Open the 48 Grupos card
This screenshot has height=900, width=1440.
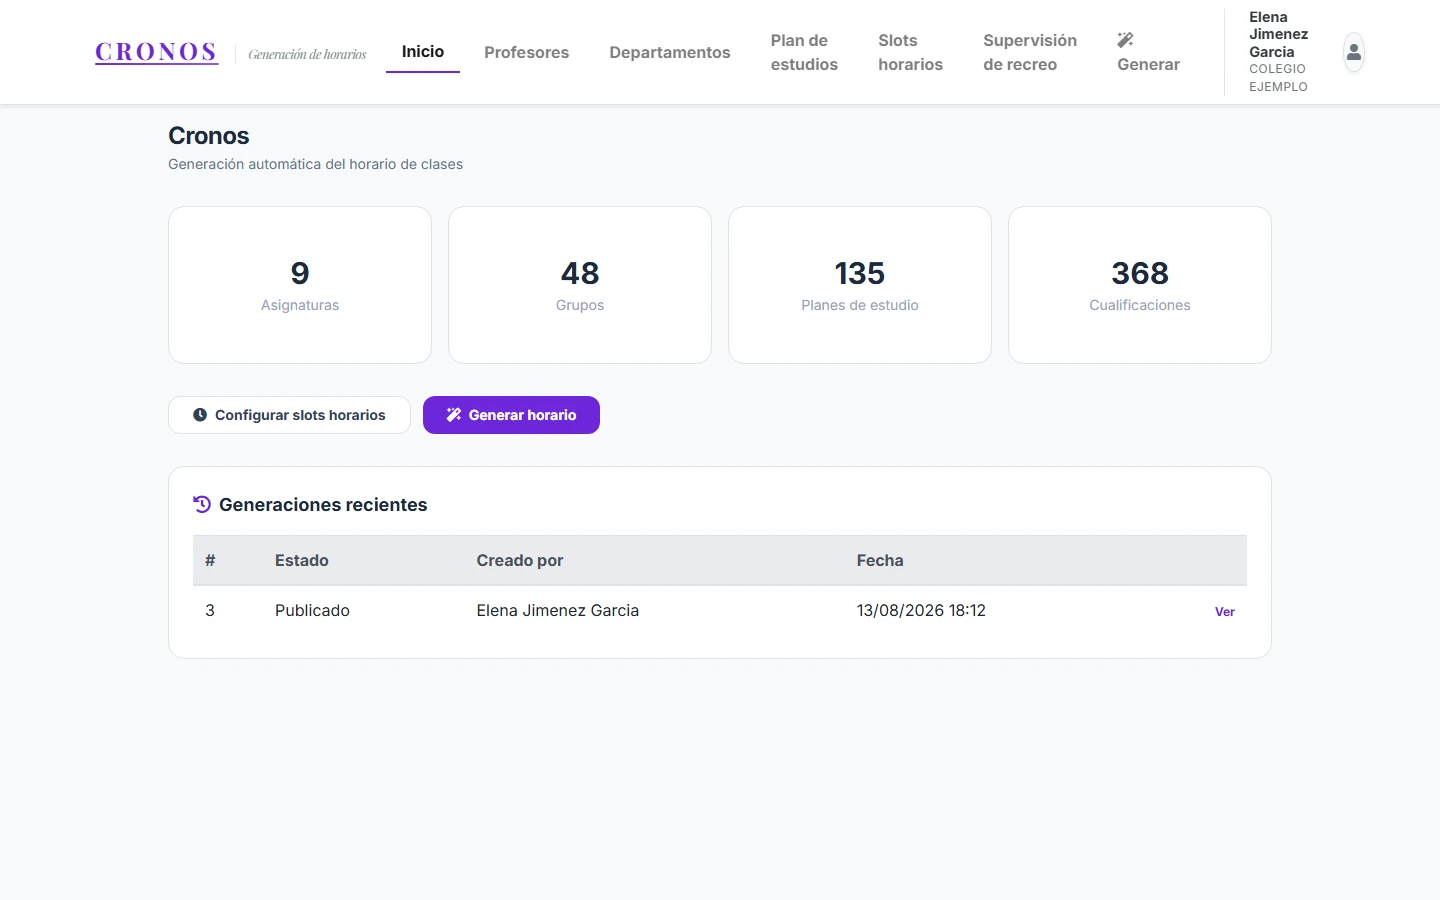coord(580,285)
